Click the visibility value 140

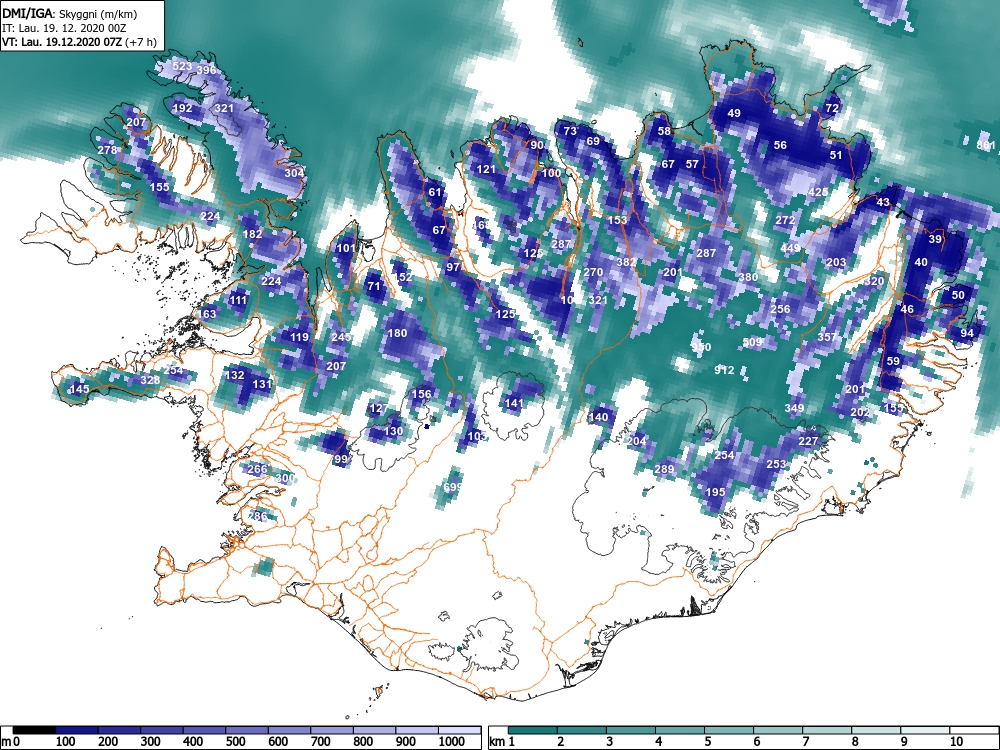click(598, 417)
